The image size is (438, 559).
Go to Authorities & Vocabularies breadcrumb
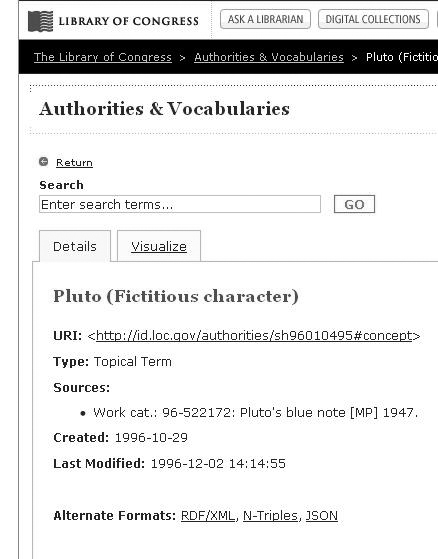(x=269, y=57)
